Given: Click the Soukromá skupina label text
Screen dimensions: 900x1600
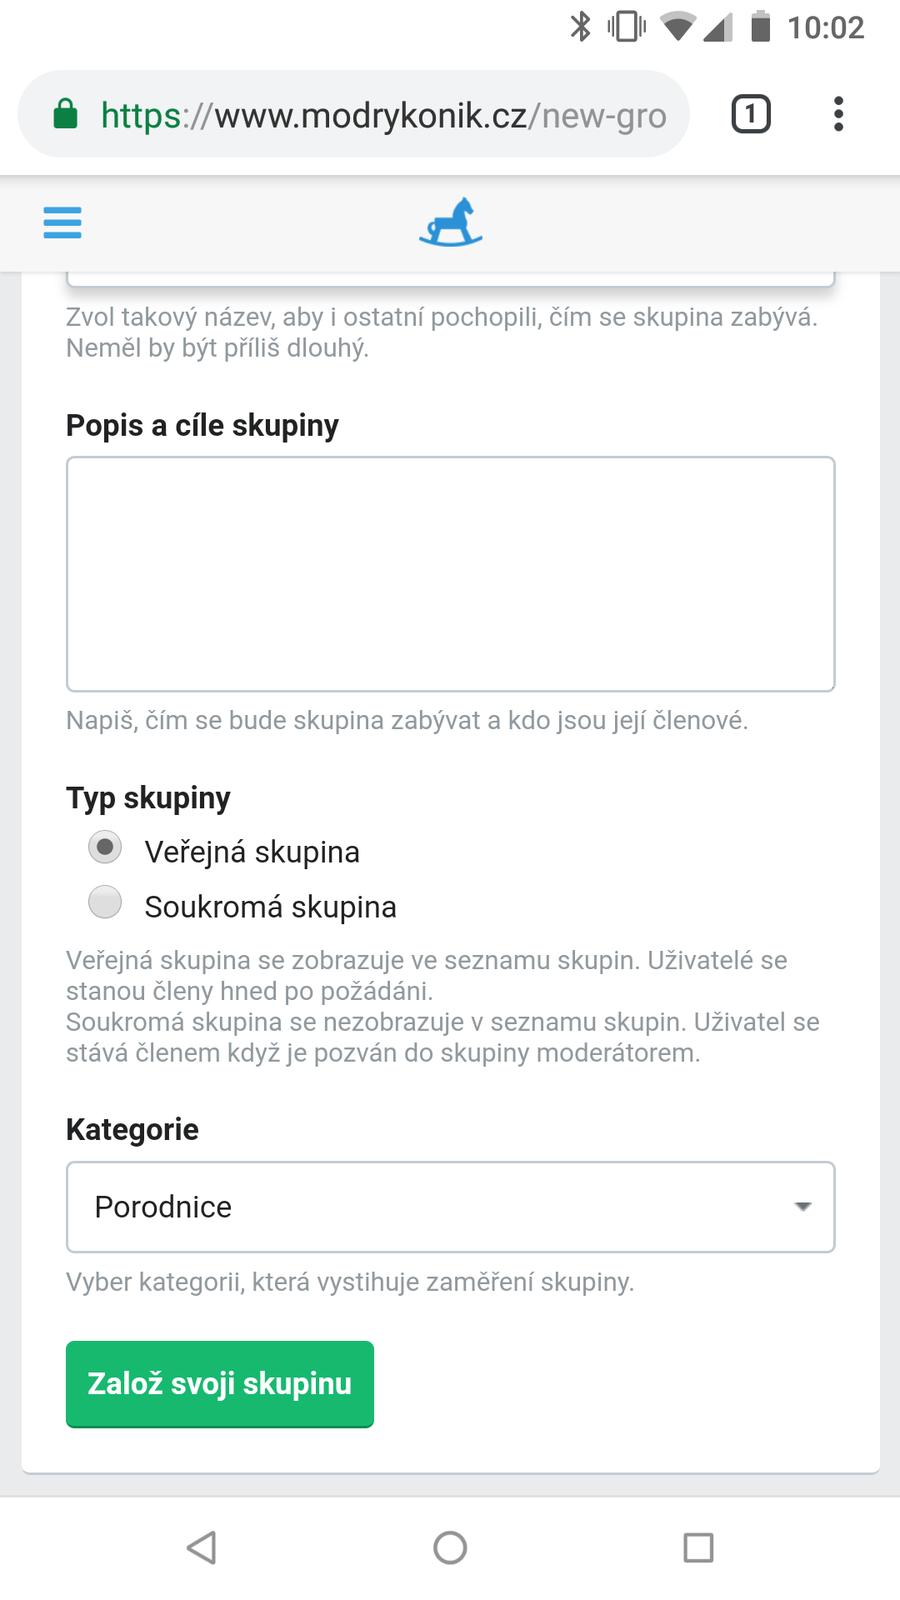Looking at the screenshot, I should click(270, 907).
